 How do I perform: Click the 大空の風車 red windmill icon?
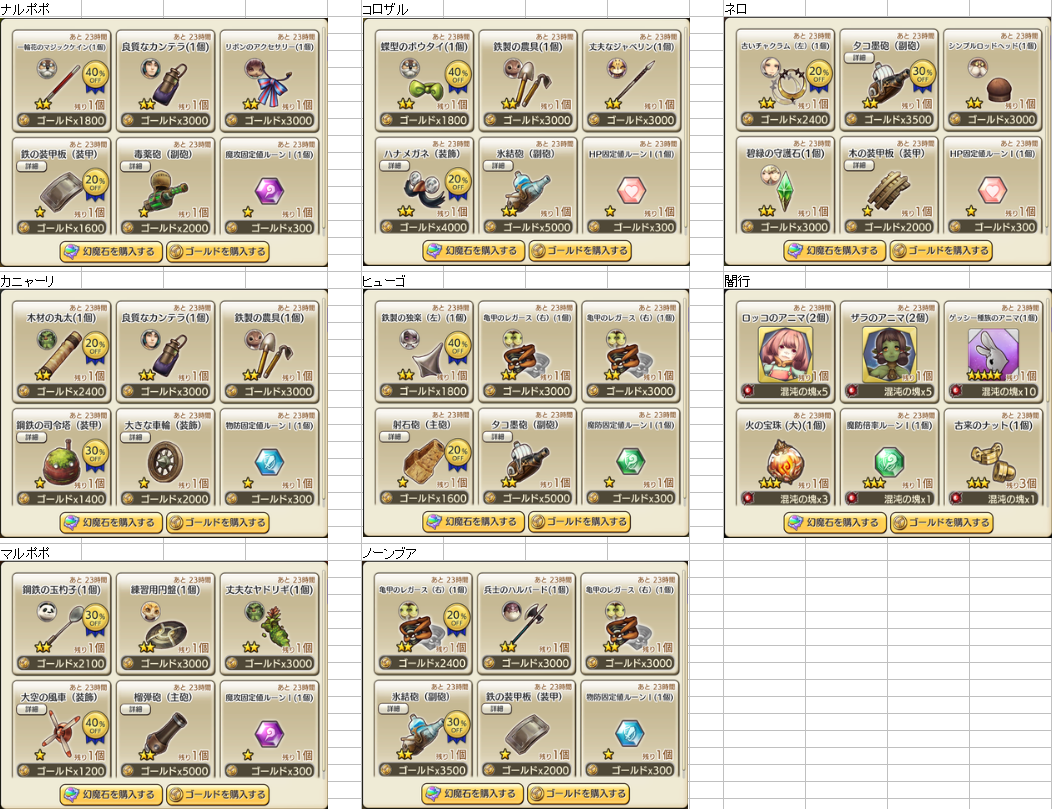tap(62, 731)
